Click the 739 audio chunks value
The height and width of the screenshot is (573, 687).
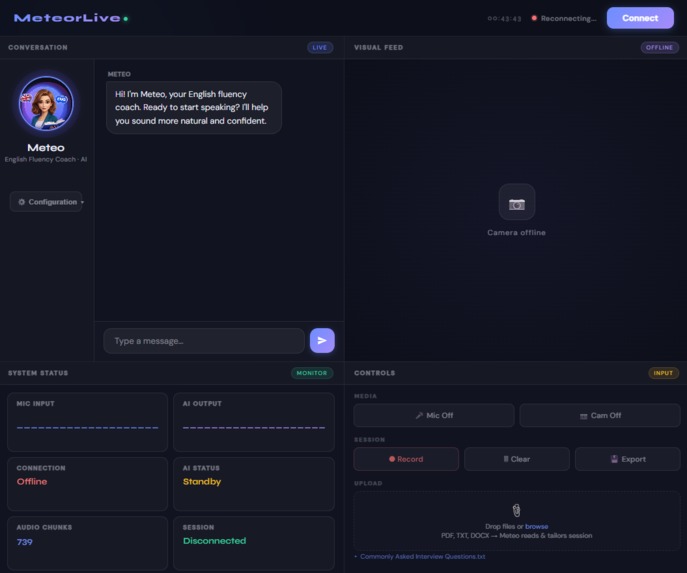click(25, 542)
